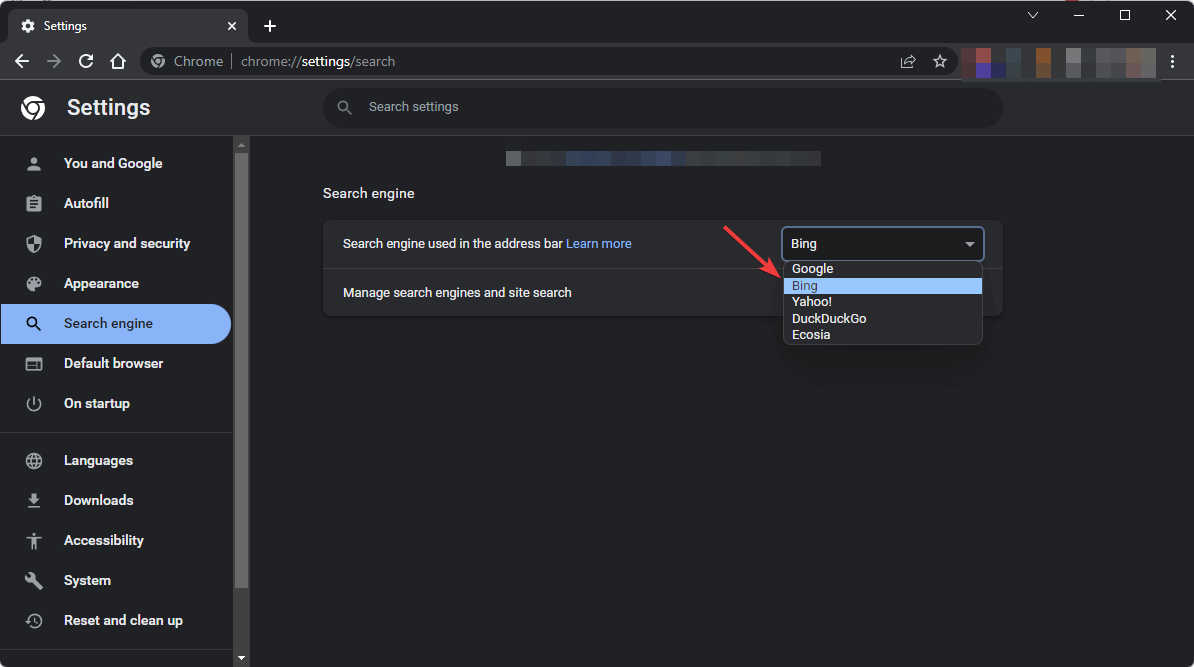Share this page via share icon
Image resolution: width=1194 pixels, height=667 pixels.
pyautogui.click(x=908, y=62)
